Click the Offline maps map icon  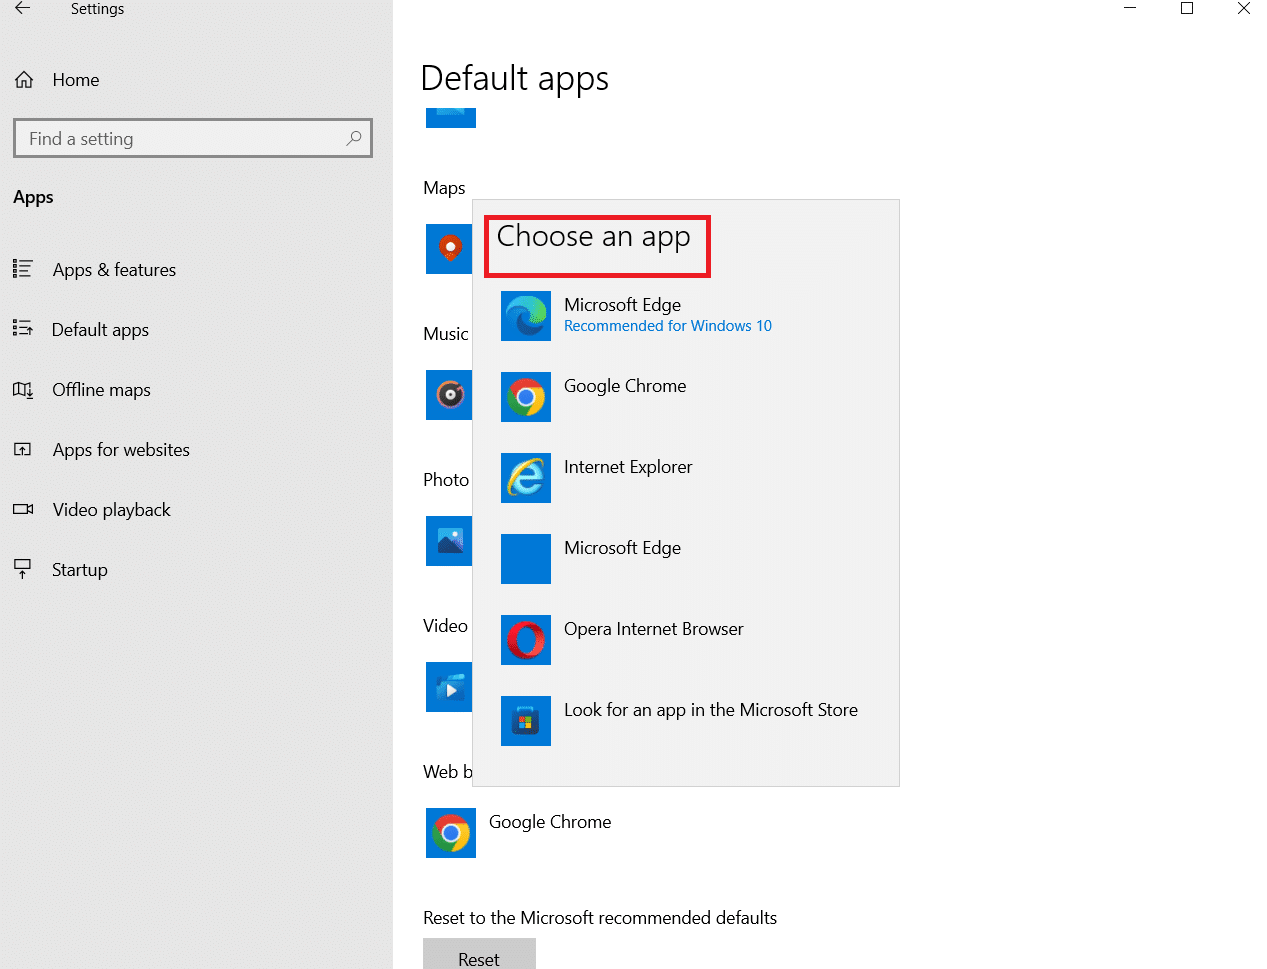[23, 389]
